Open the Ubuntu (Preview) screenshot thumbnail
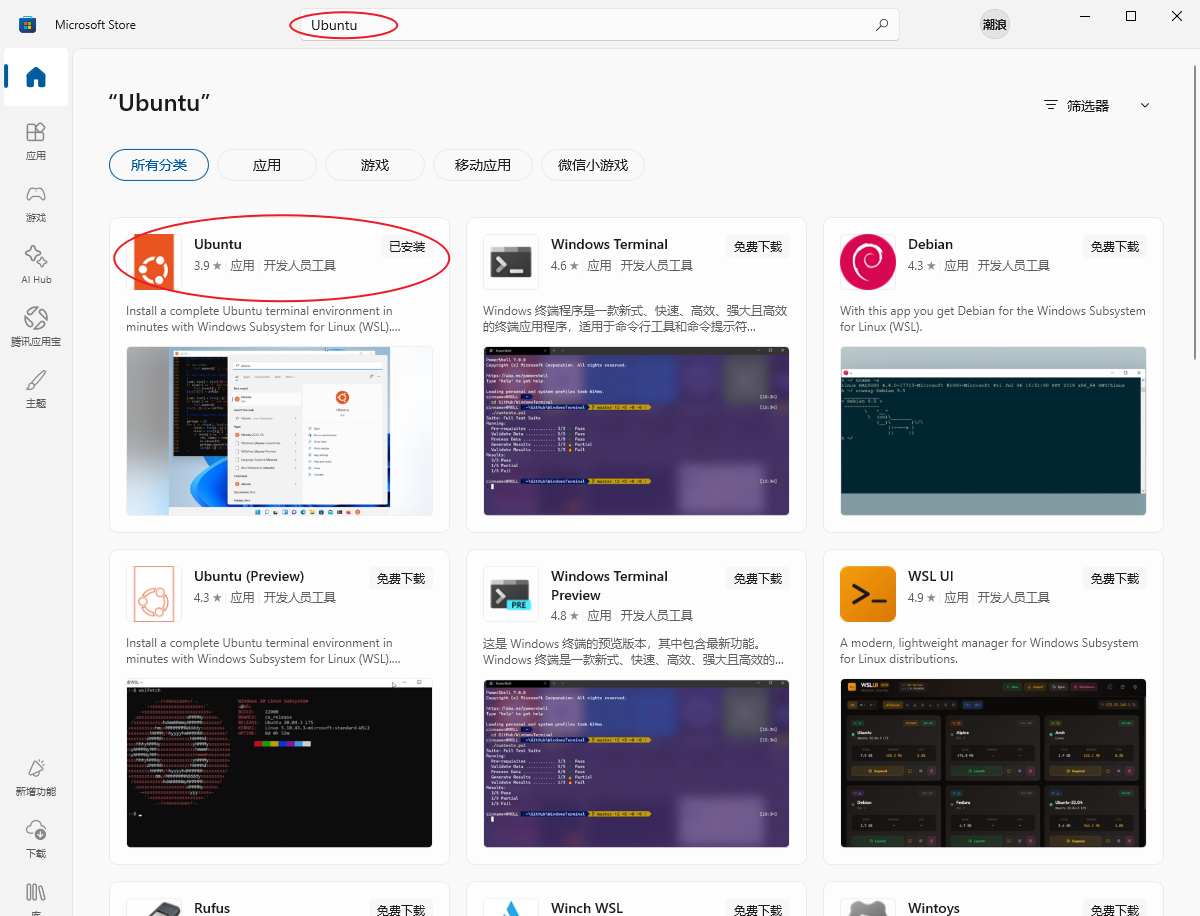Viewport: 1200px width, 916px height. click(279, 763)
